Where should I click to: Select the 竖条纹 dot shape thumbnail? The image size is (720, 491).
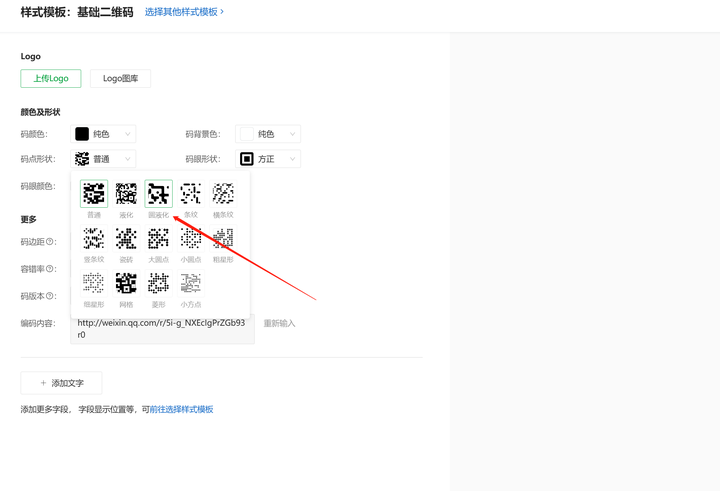[94, 238]
